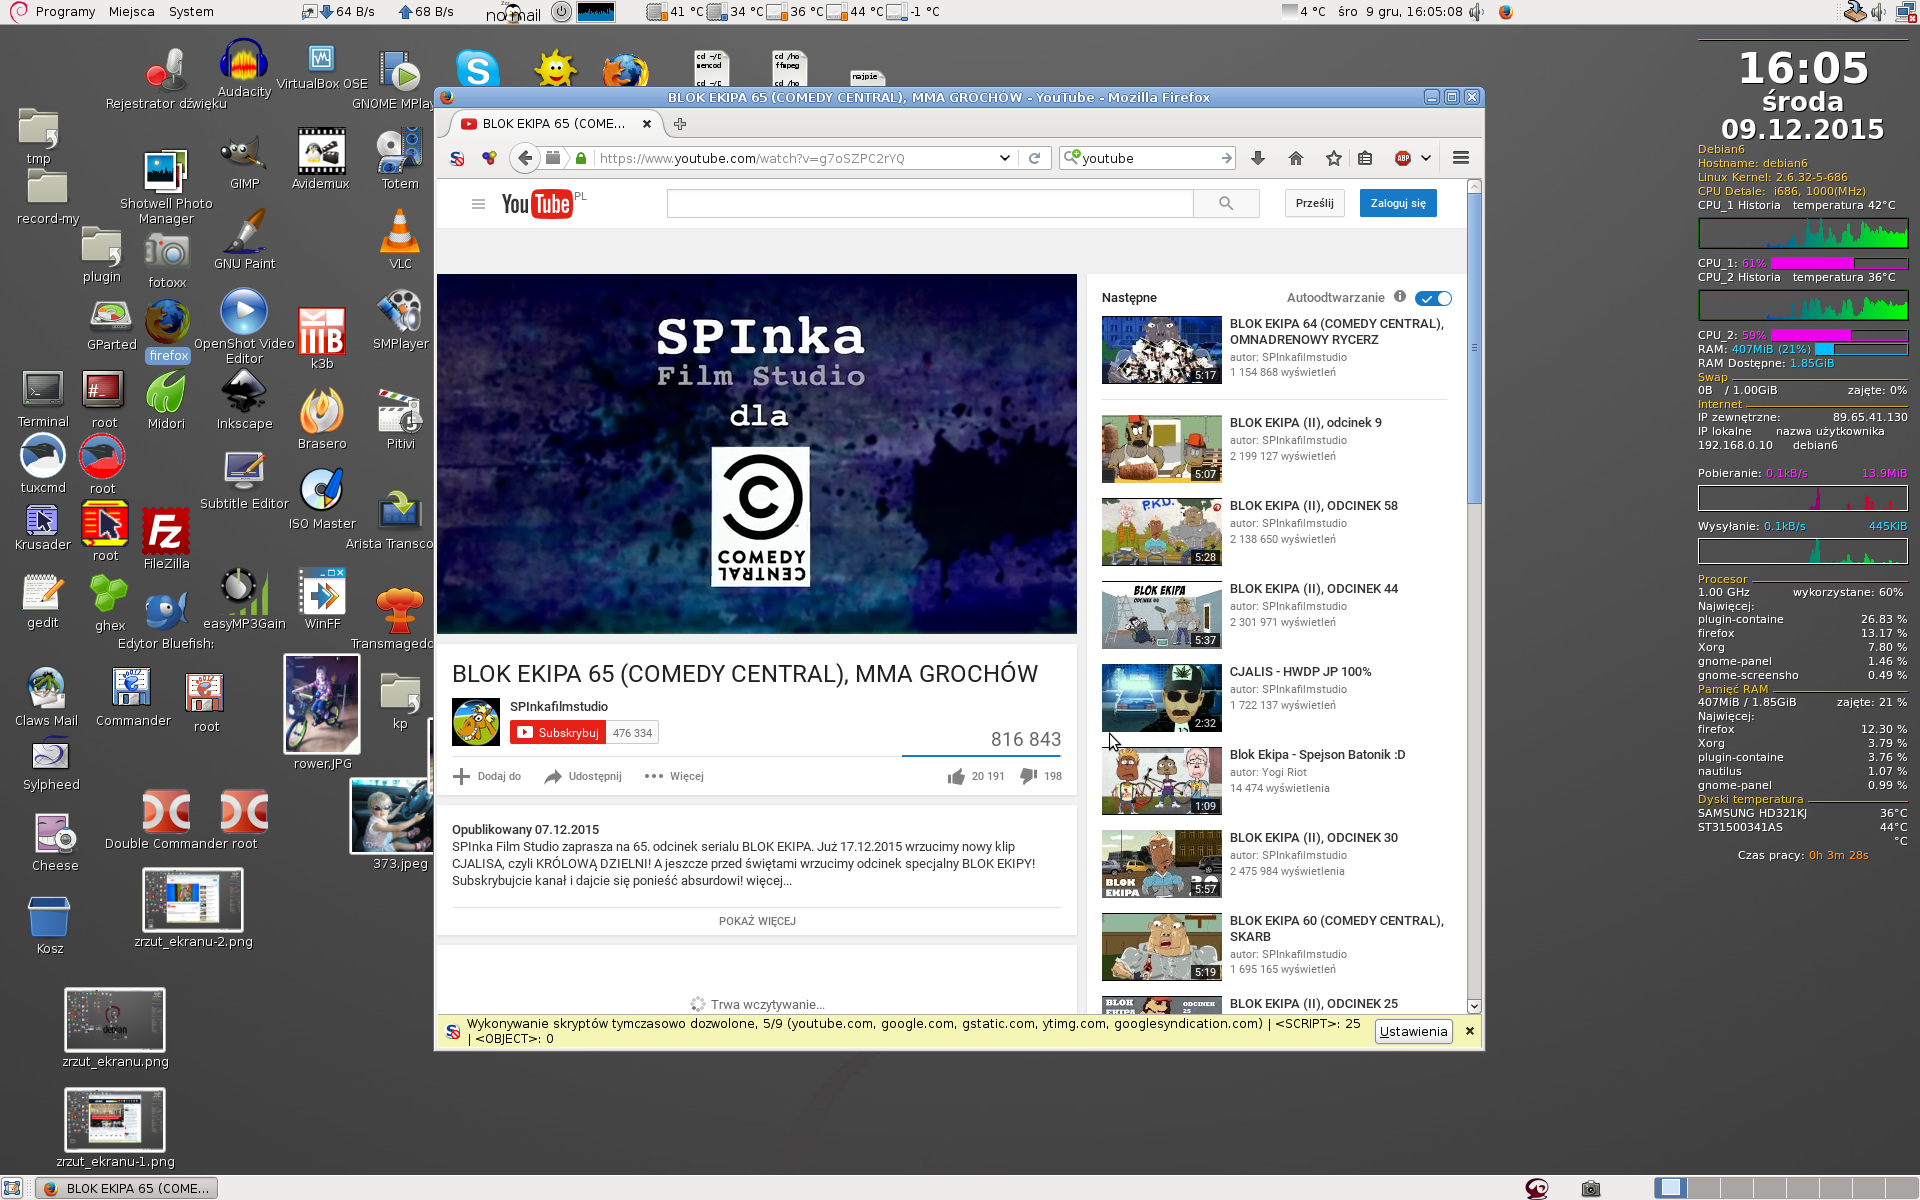1920x1200 pixels.
Task: Click the bookmark star icon in Firefox
Action: pyautogui.click(x=1333, y=158)
